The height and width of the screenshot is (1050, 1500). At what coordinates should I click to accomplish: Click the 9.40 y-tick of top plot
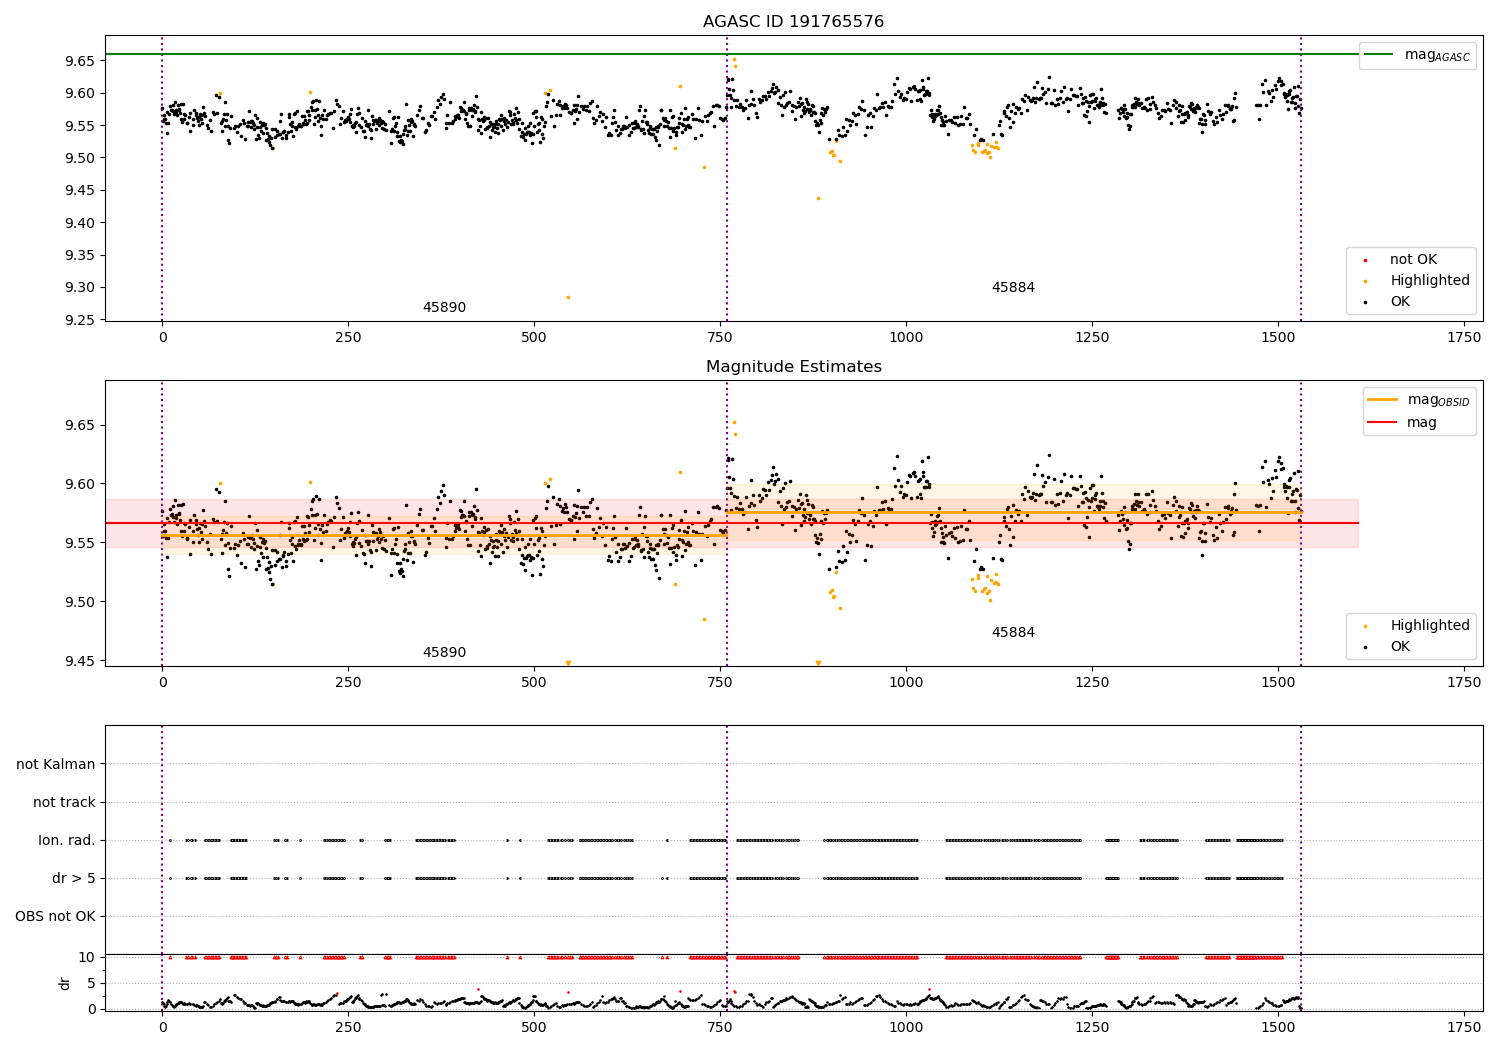[79, 223]
